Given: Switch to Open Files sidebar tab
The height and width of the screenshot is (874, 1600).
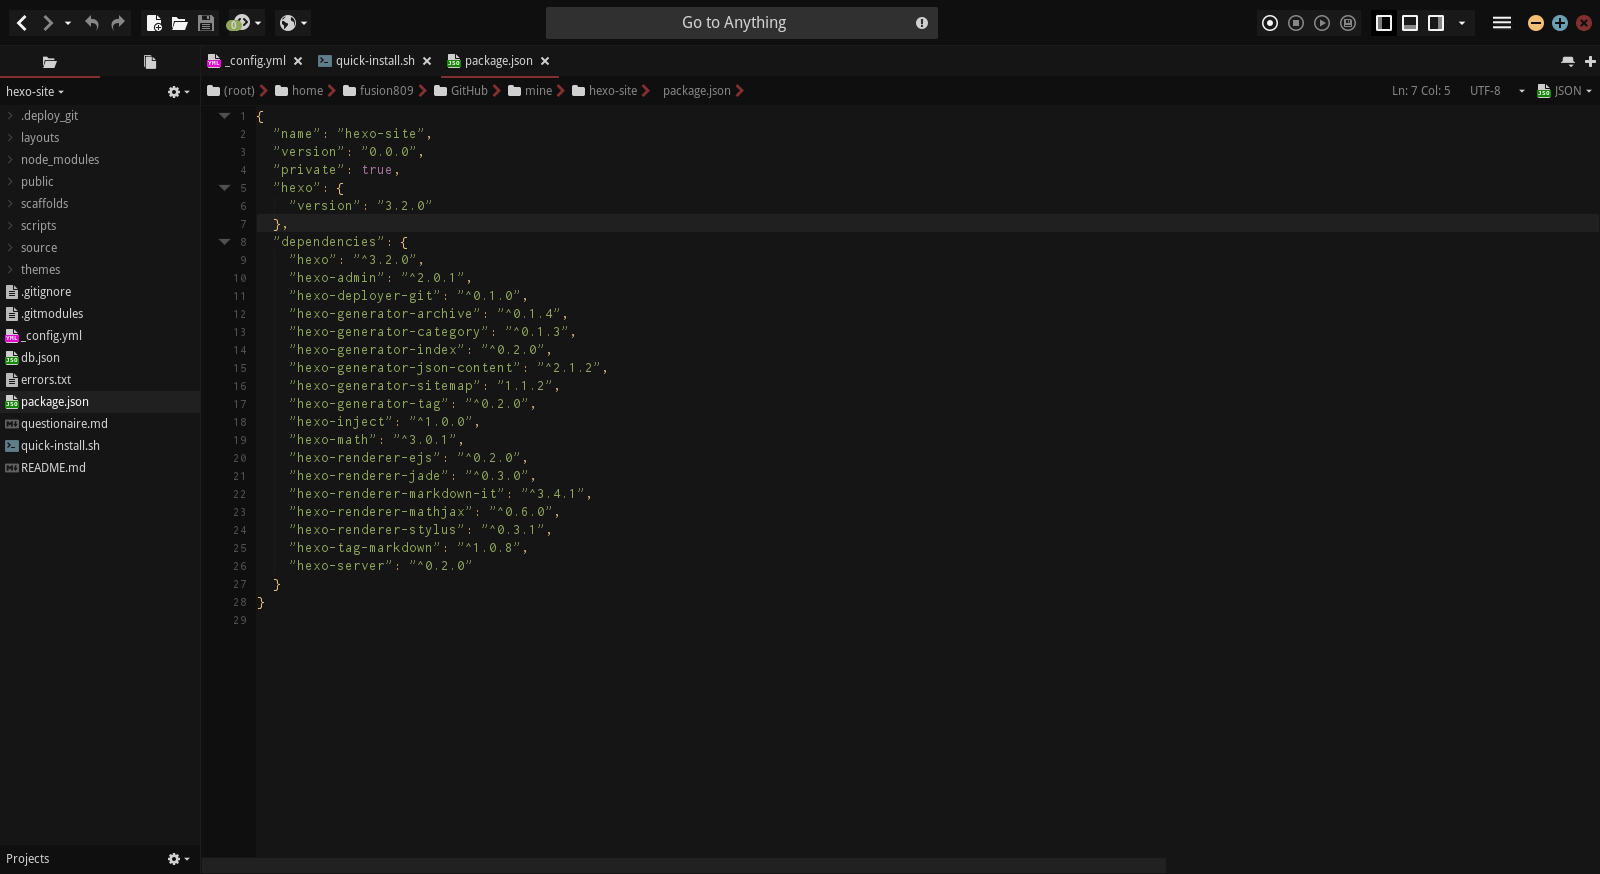Looking at the screenshot, I should 150,61.
